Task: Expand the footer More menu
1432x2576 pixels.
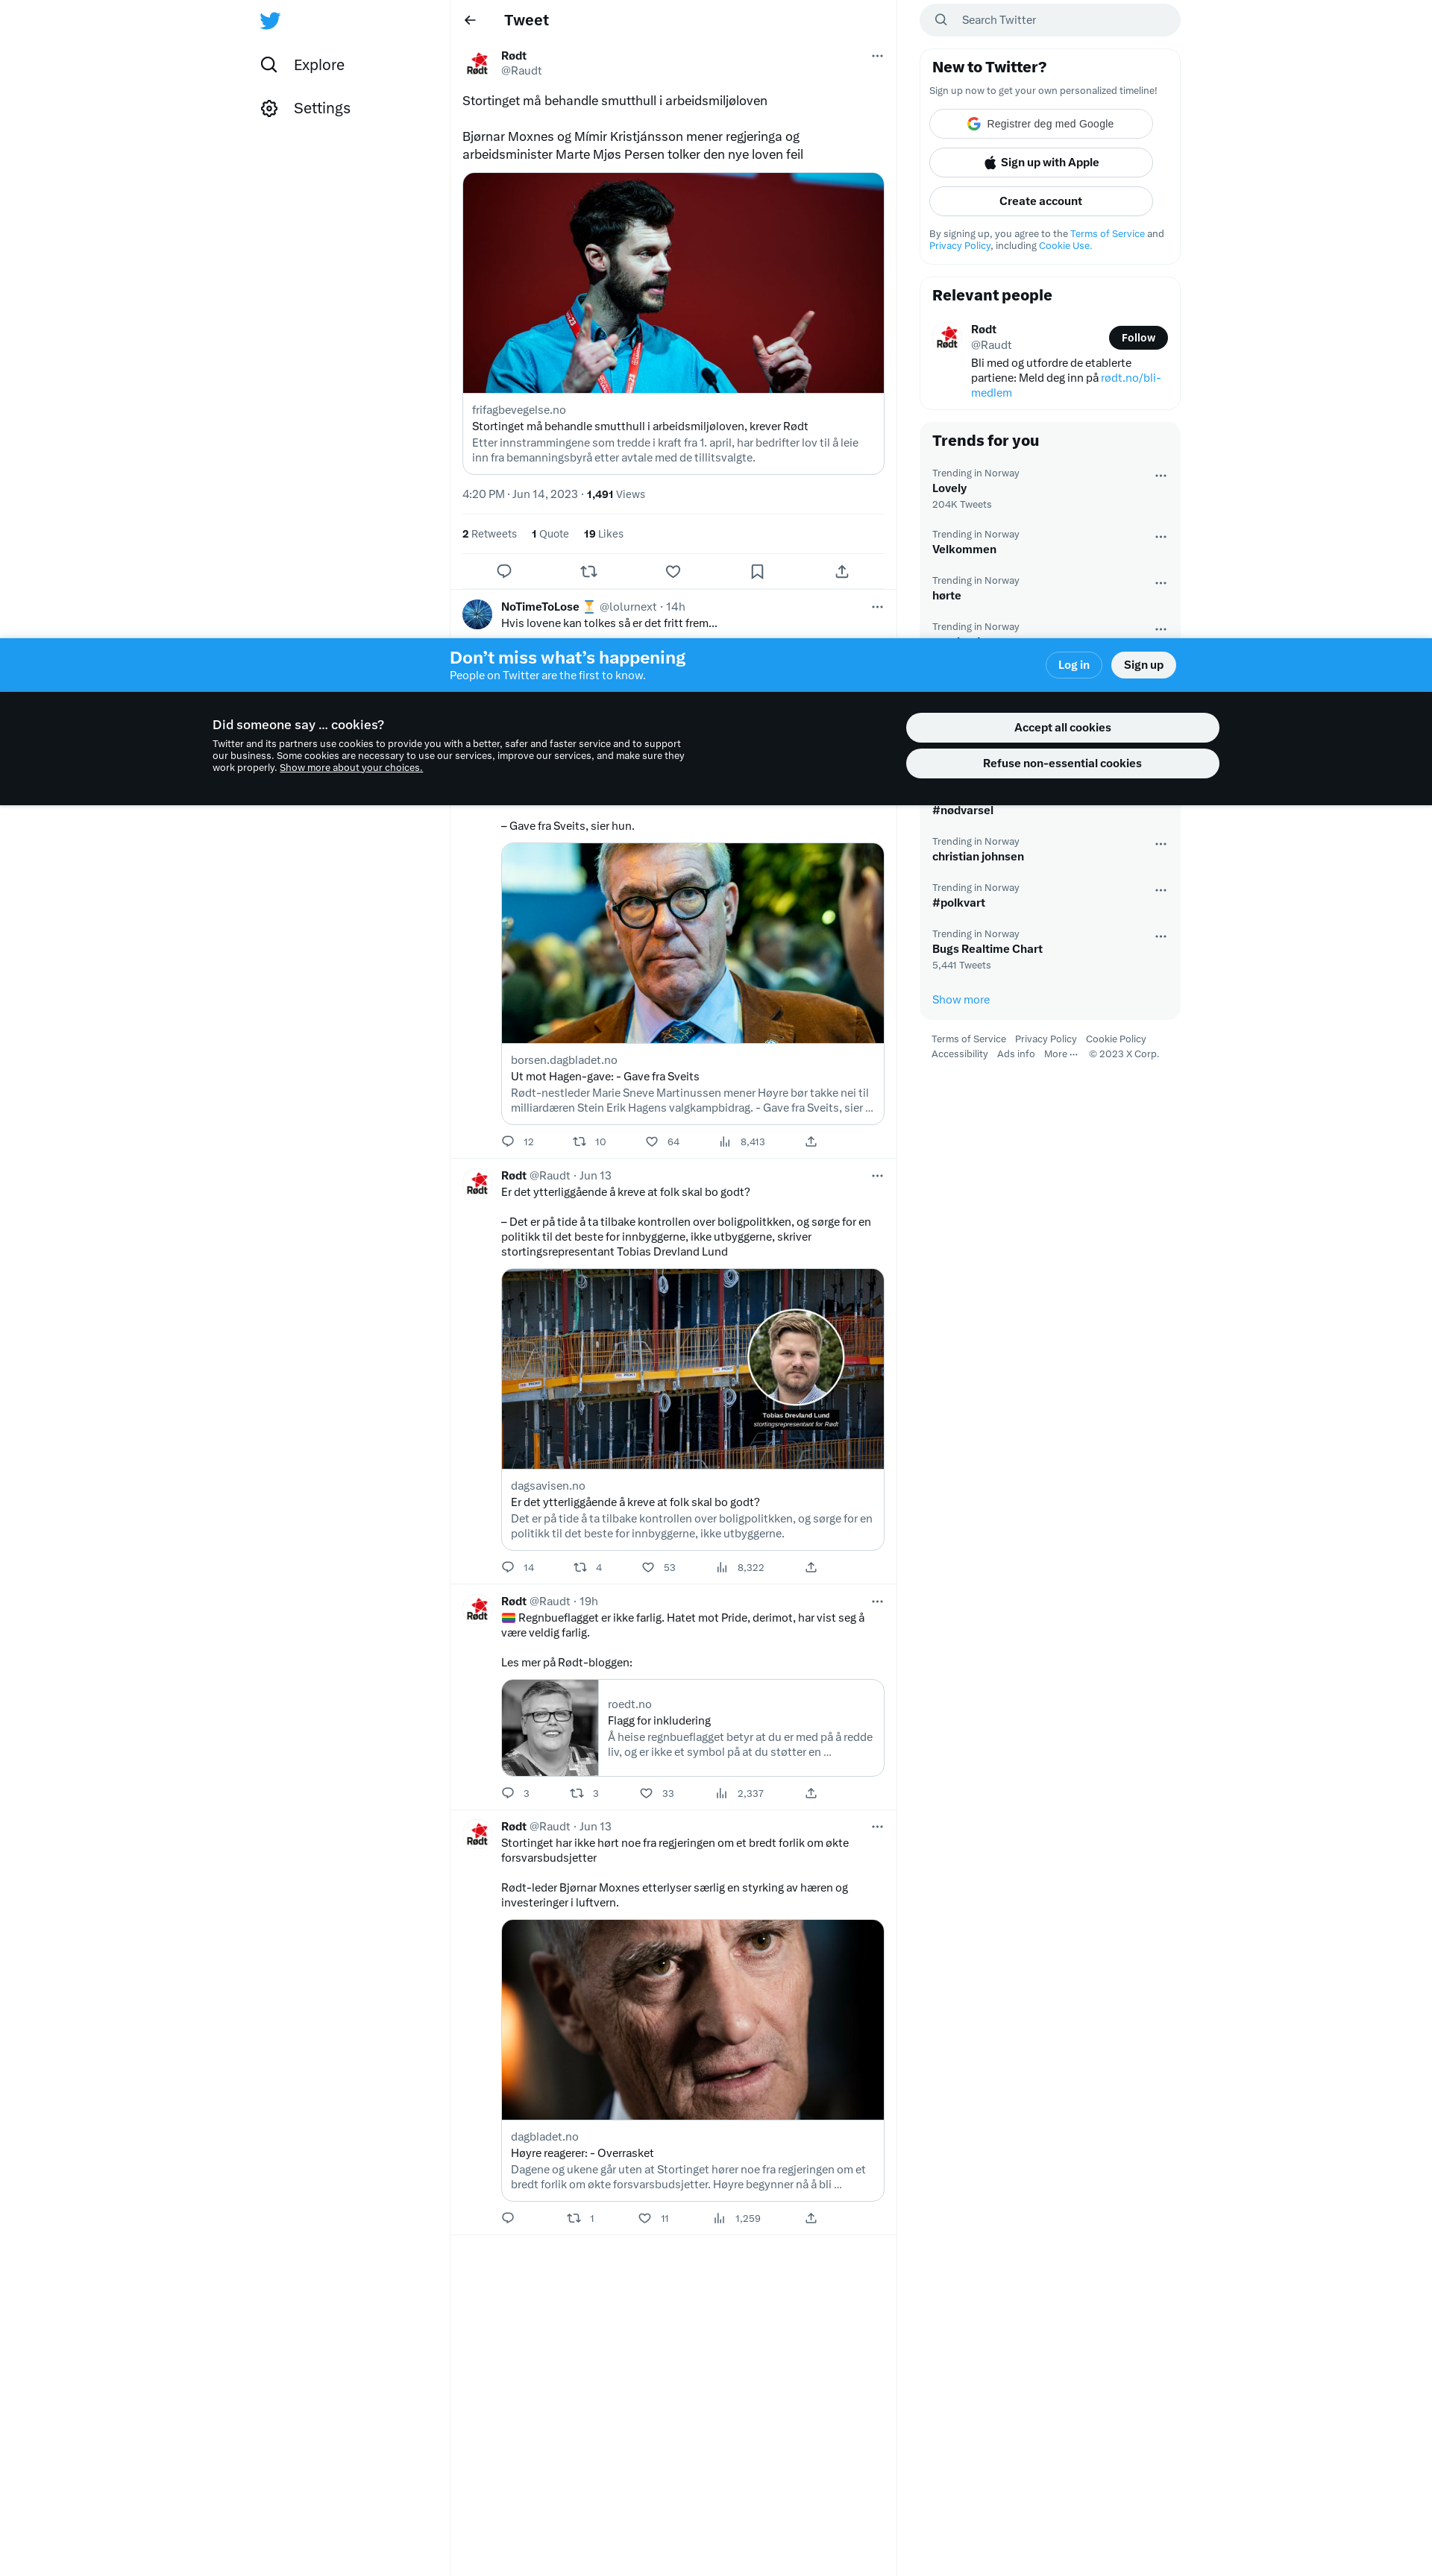Action: (x=1060, y=1054)
